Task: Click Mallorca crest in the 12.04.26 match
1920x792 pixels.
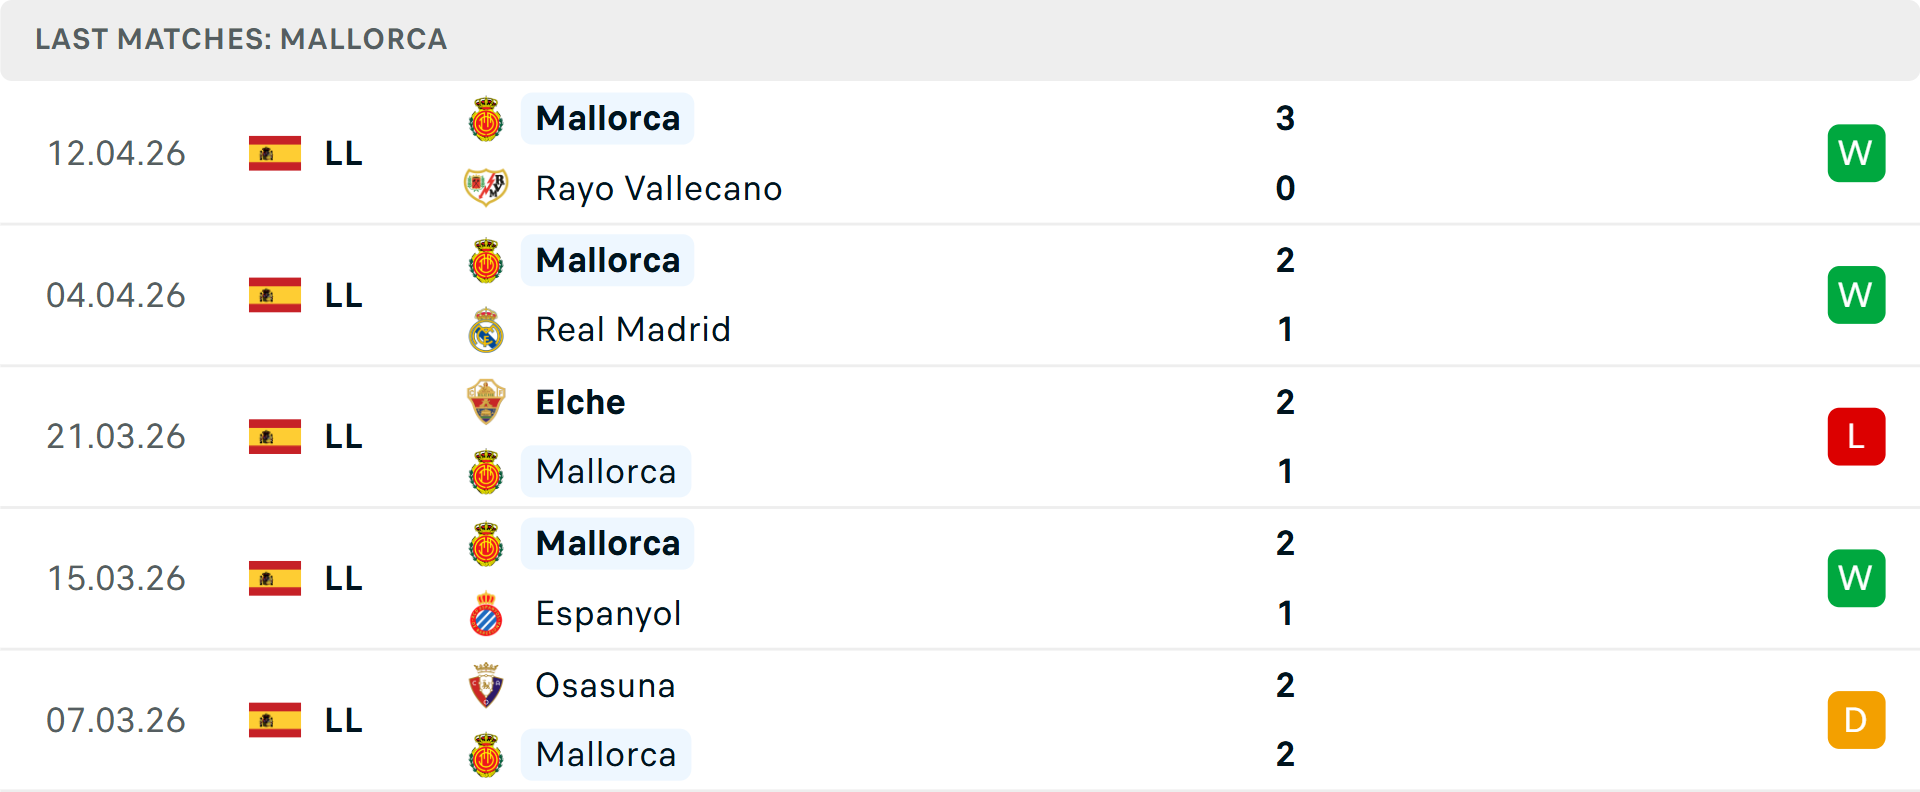Action: tap(486, 119)
